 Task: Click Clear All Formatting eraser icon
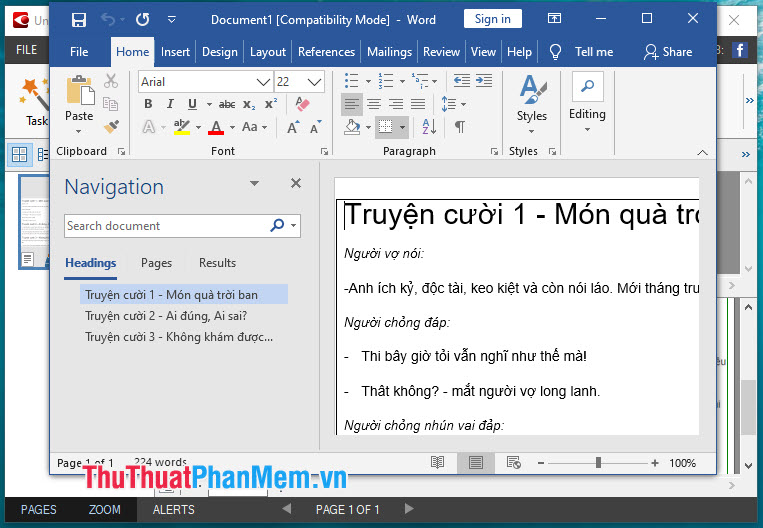point(302,104)
